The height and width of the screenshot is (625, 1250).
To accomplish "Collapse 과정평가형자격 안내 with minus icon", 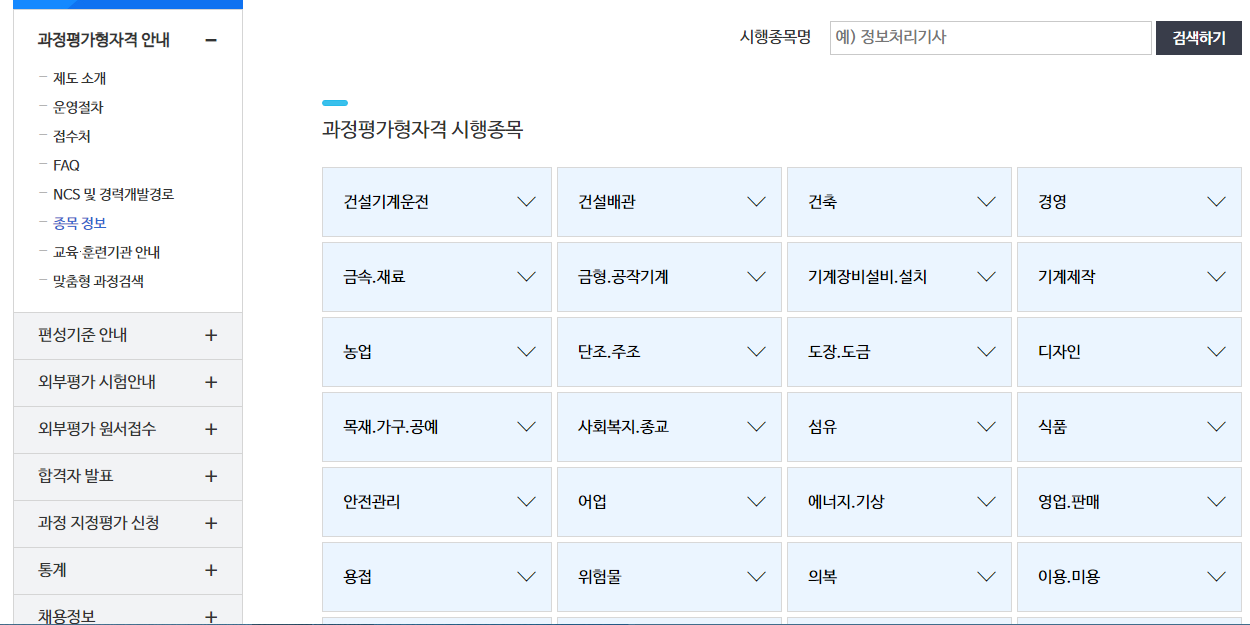I will pos(210,40).
